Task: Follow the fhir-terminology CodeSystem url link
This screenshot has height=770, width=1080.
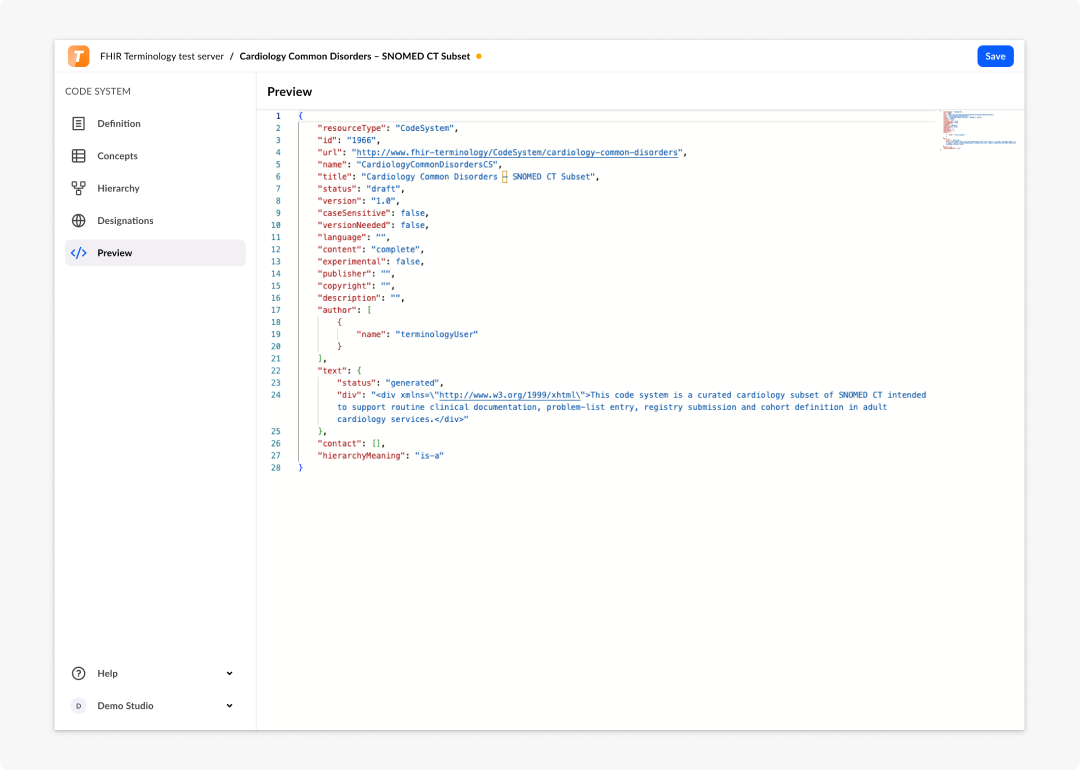Action: pyautogui.click(x=517, y=152)
